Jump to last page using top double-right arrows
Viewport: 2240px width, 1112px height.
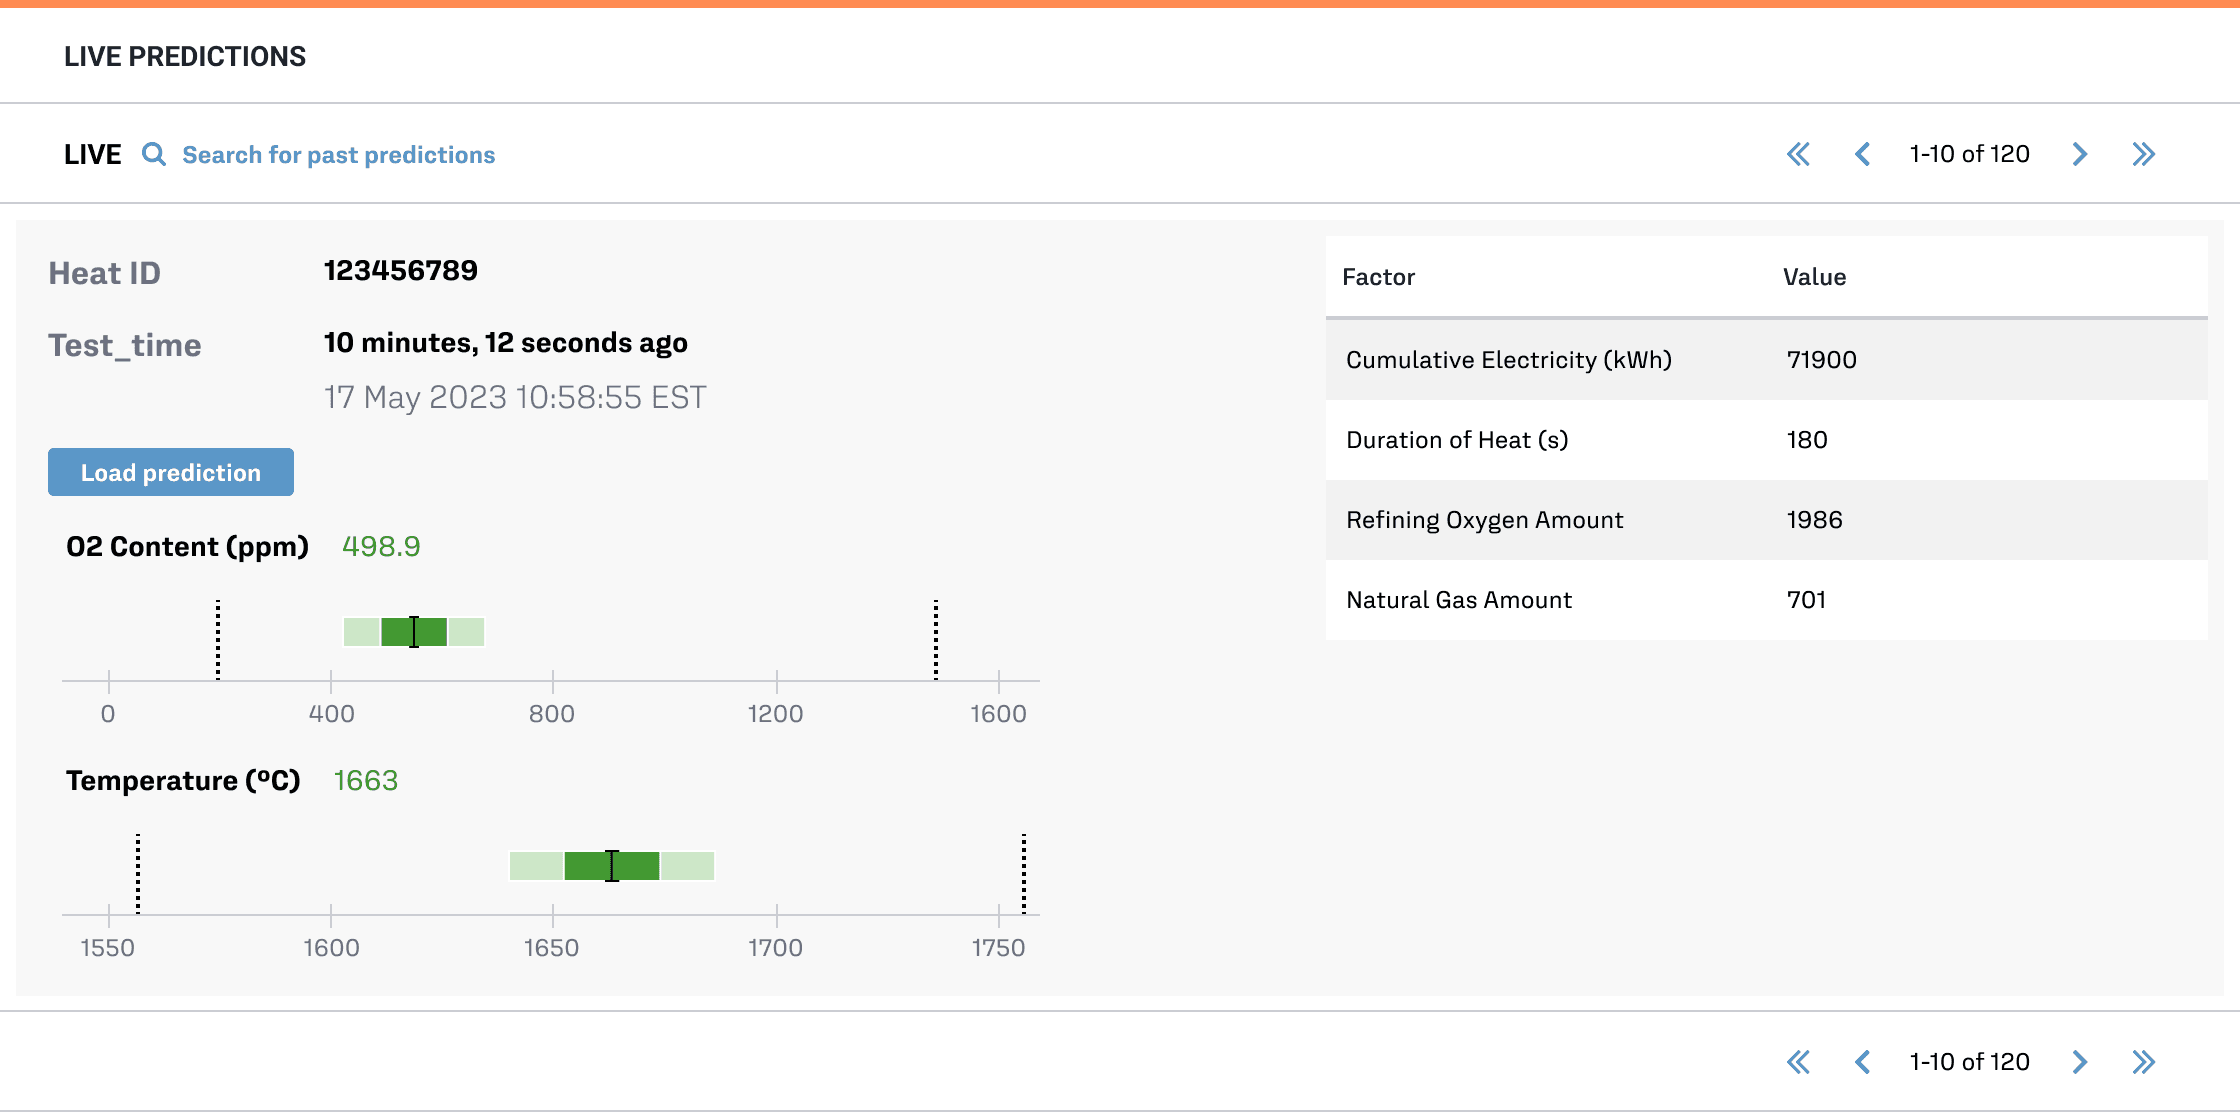tap(2143, 154)
